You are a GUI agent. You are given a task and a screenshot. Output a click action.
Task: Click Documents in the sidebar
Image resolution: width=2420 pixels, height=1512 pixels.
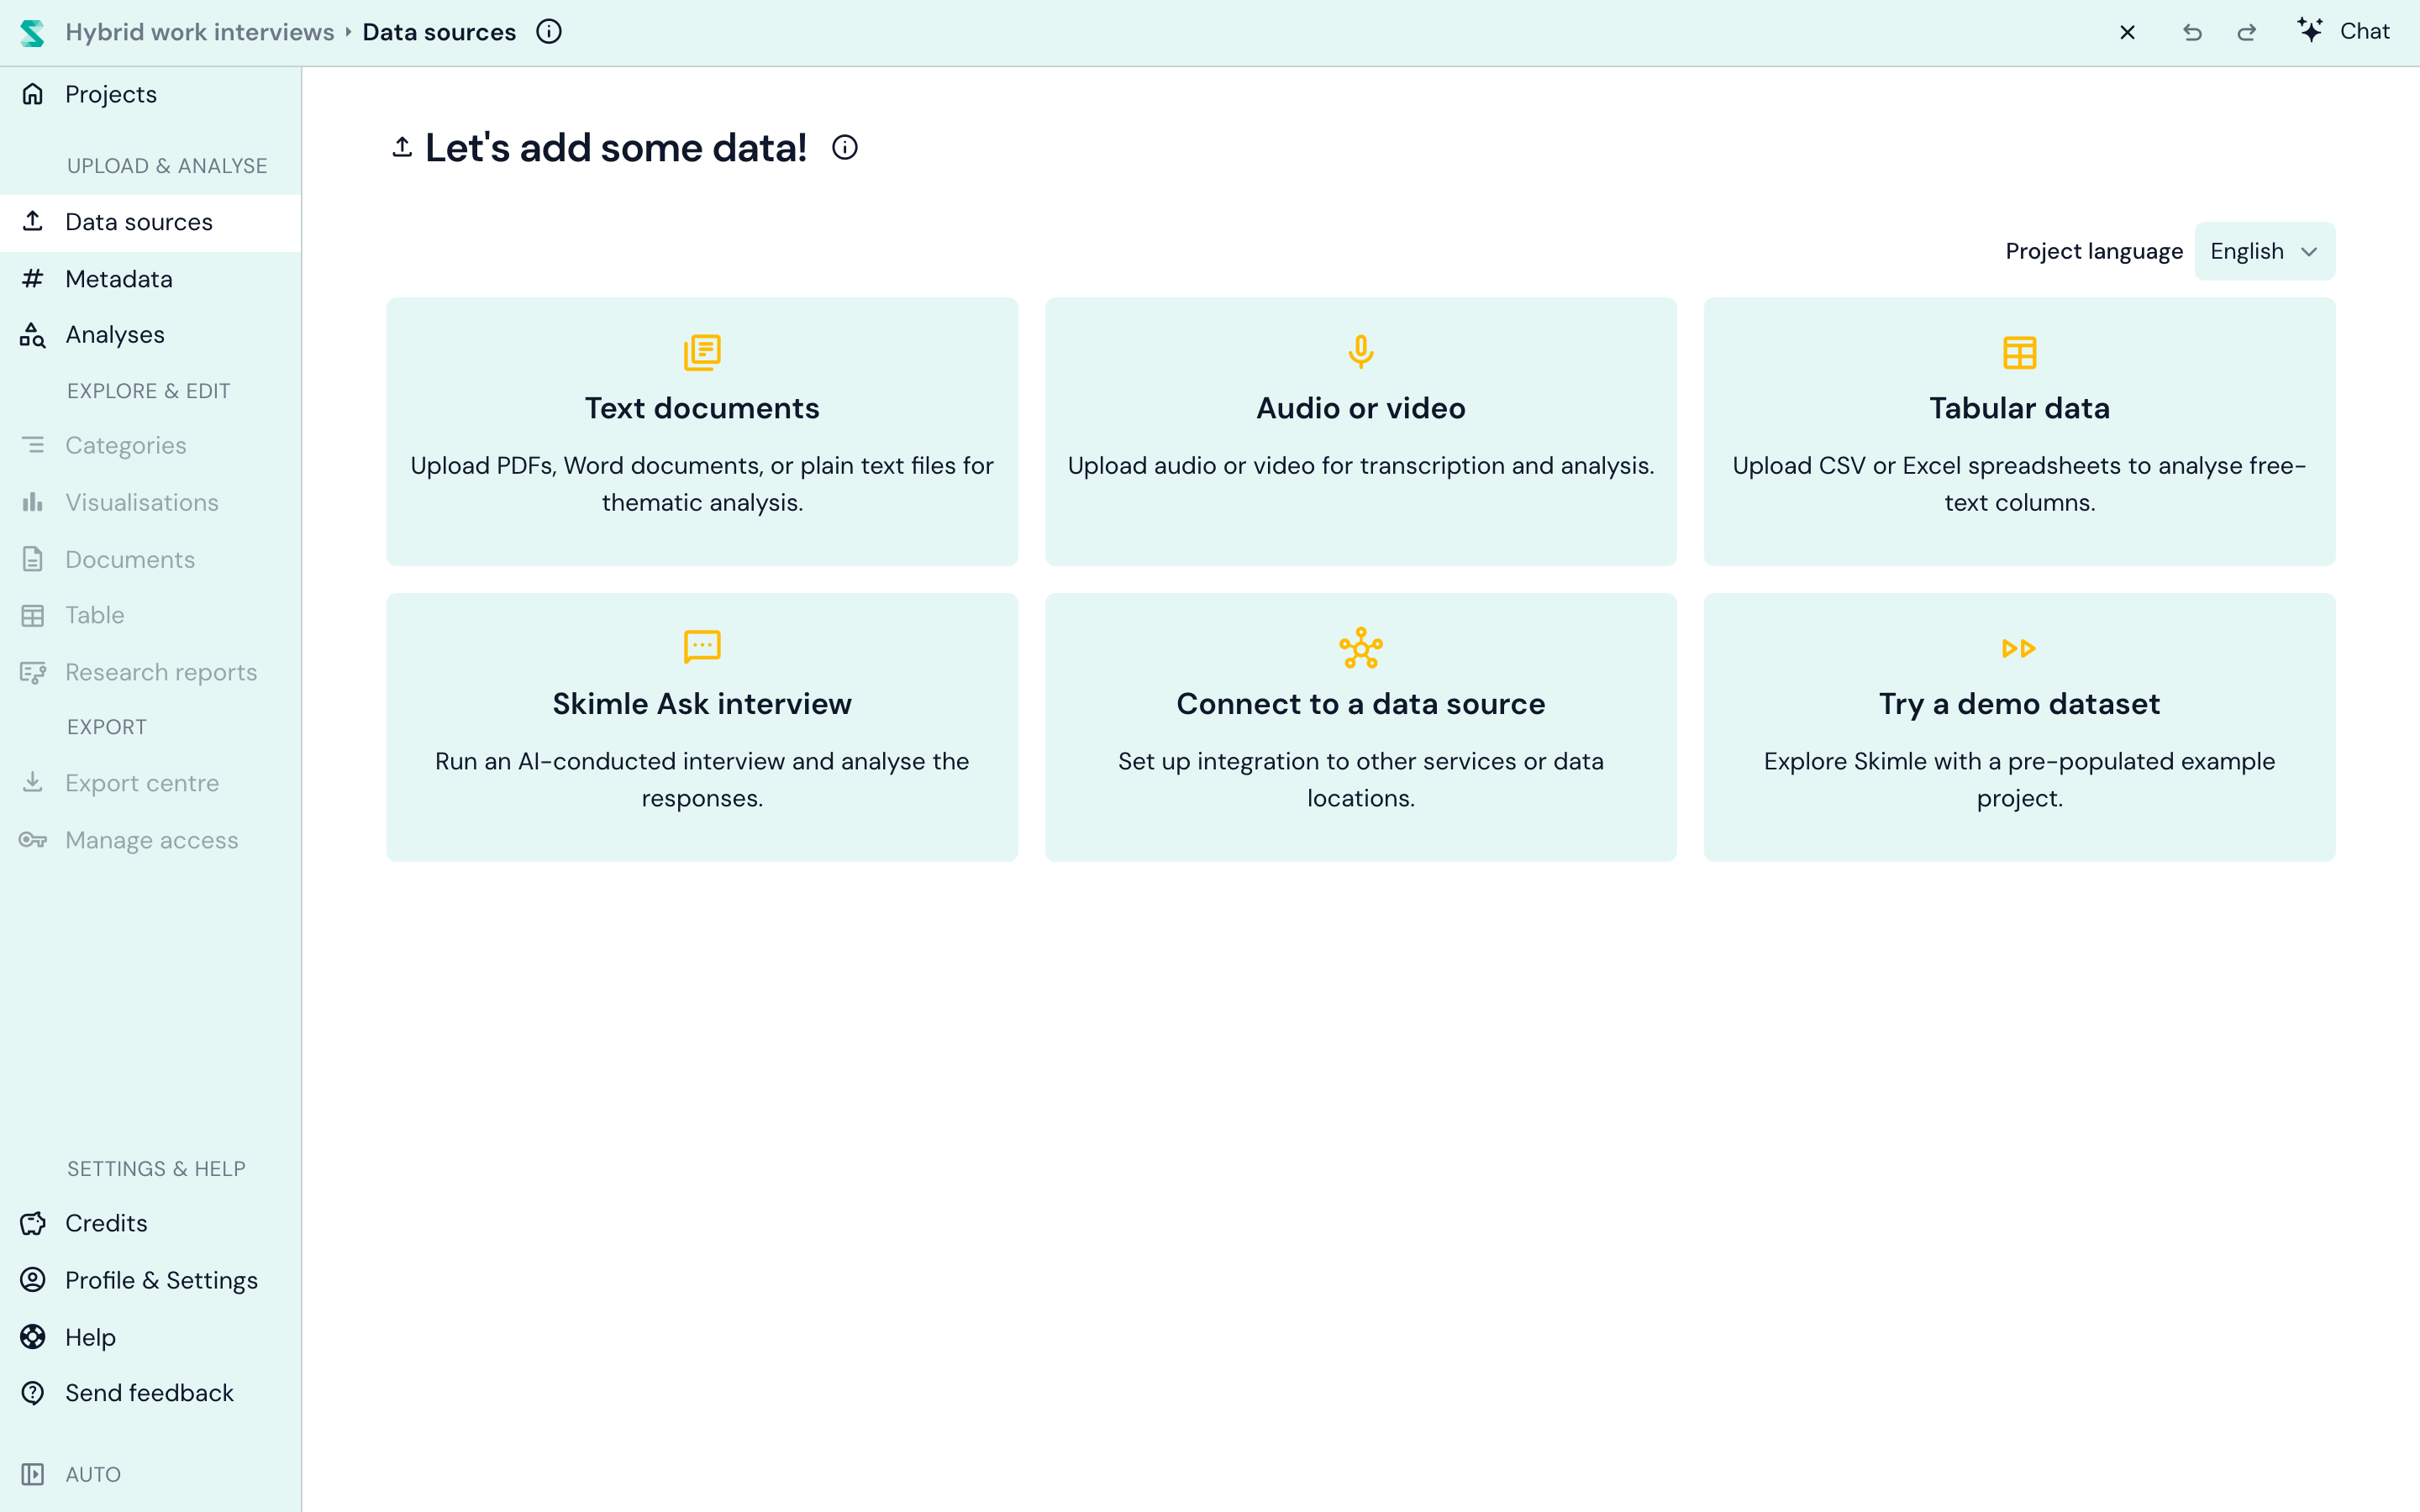[x=150, y=559]
